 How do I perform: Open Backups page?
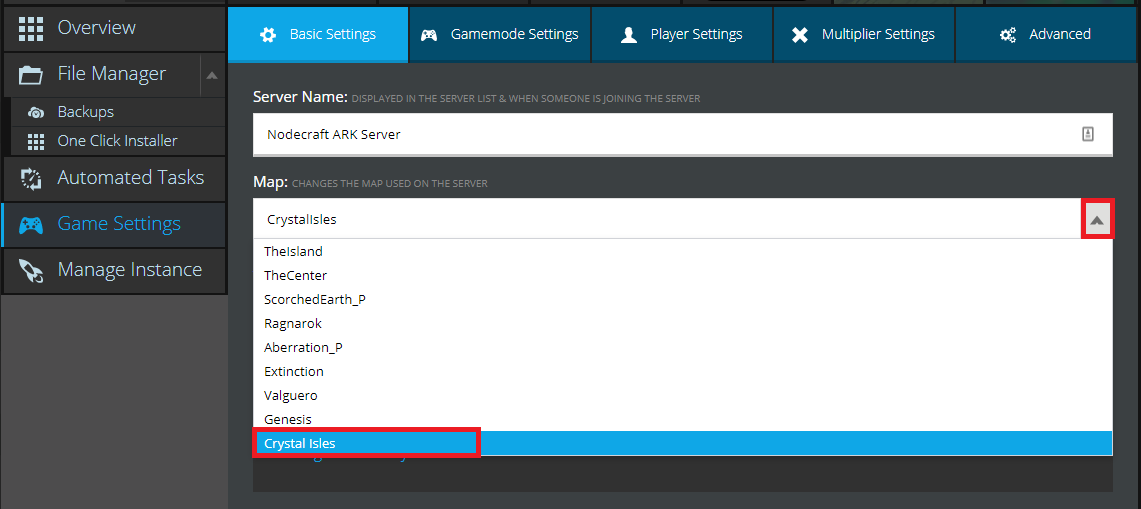[x=118, y=112]
